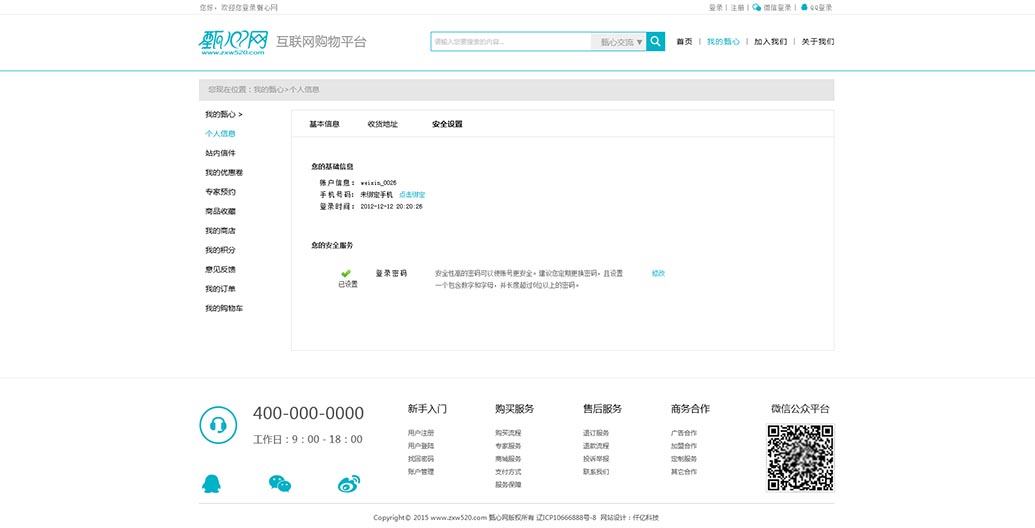Select 我的订单 in the sidebar
The image size is (1035, 528).
(x=220, y=289)
